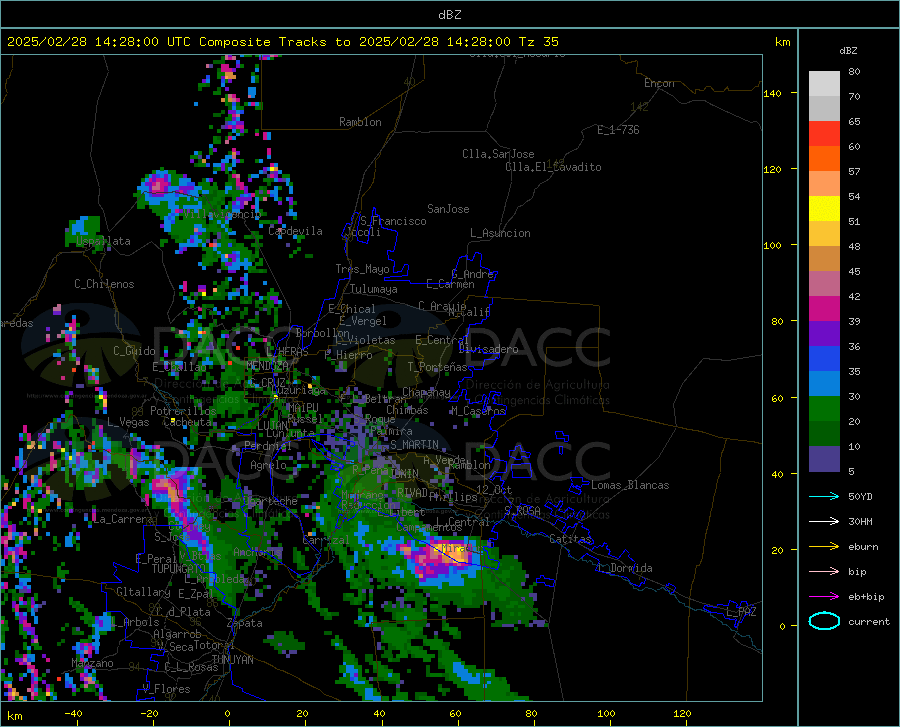The image size is (900, 727).
Task: Click the 'Capdevila' map label
Action: point(295,231)
